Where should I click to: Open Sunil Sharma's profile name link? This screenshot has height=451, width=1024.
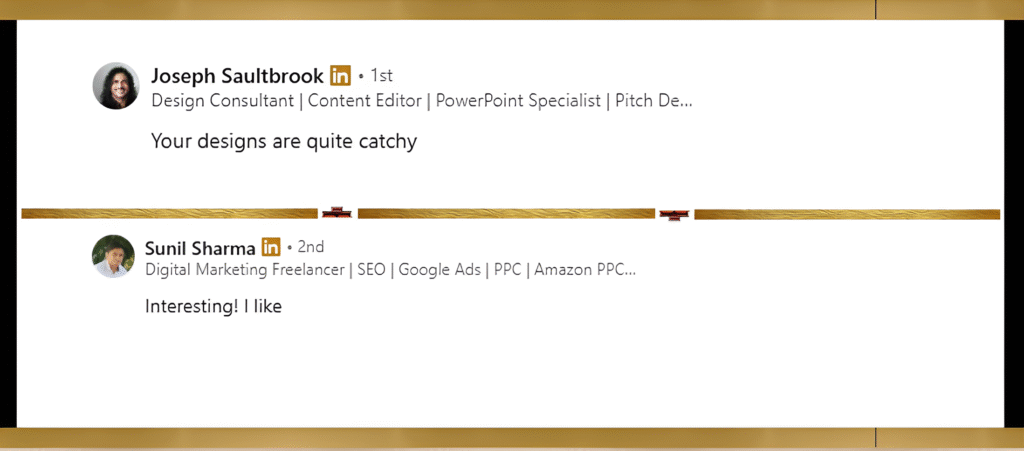pos(200,247)
